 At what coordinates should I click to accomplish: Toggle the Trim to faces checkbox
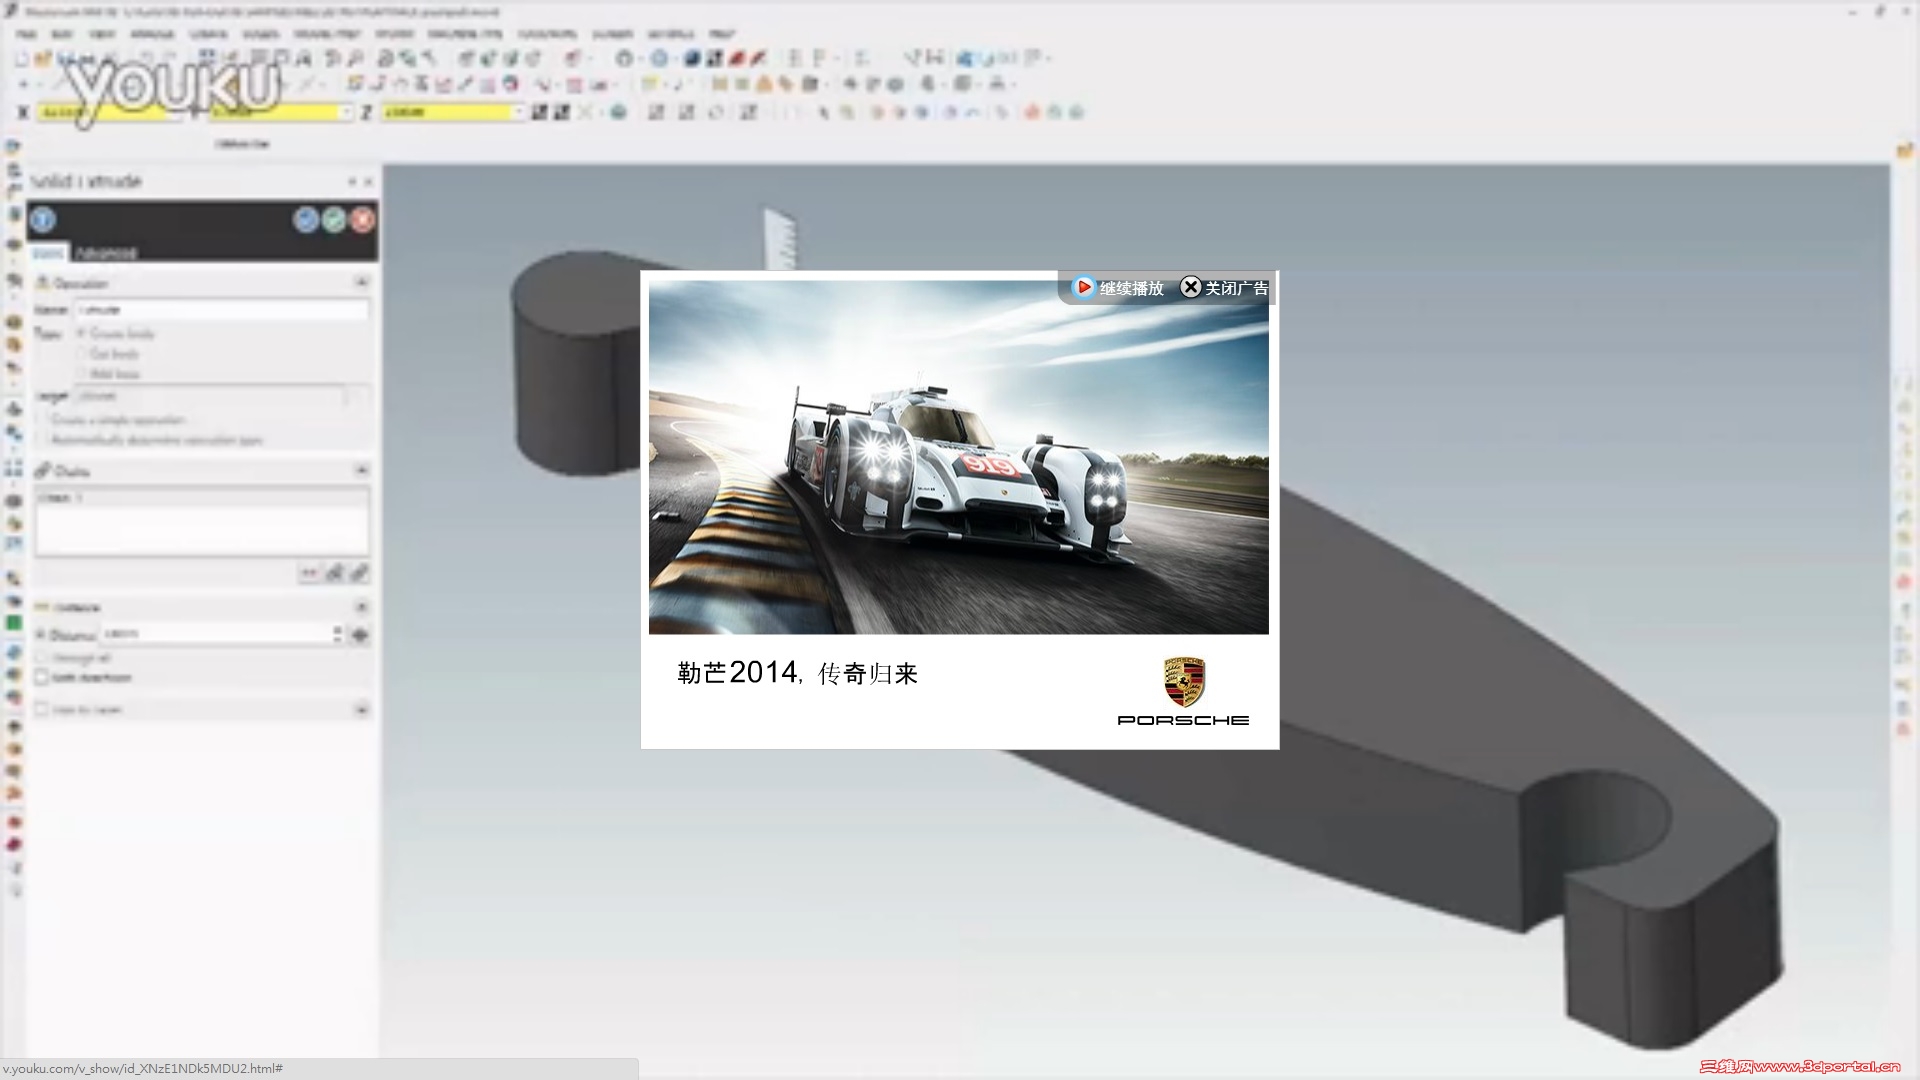pos(42,709)
